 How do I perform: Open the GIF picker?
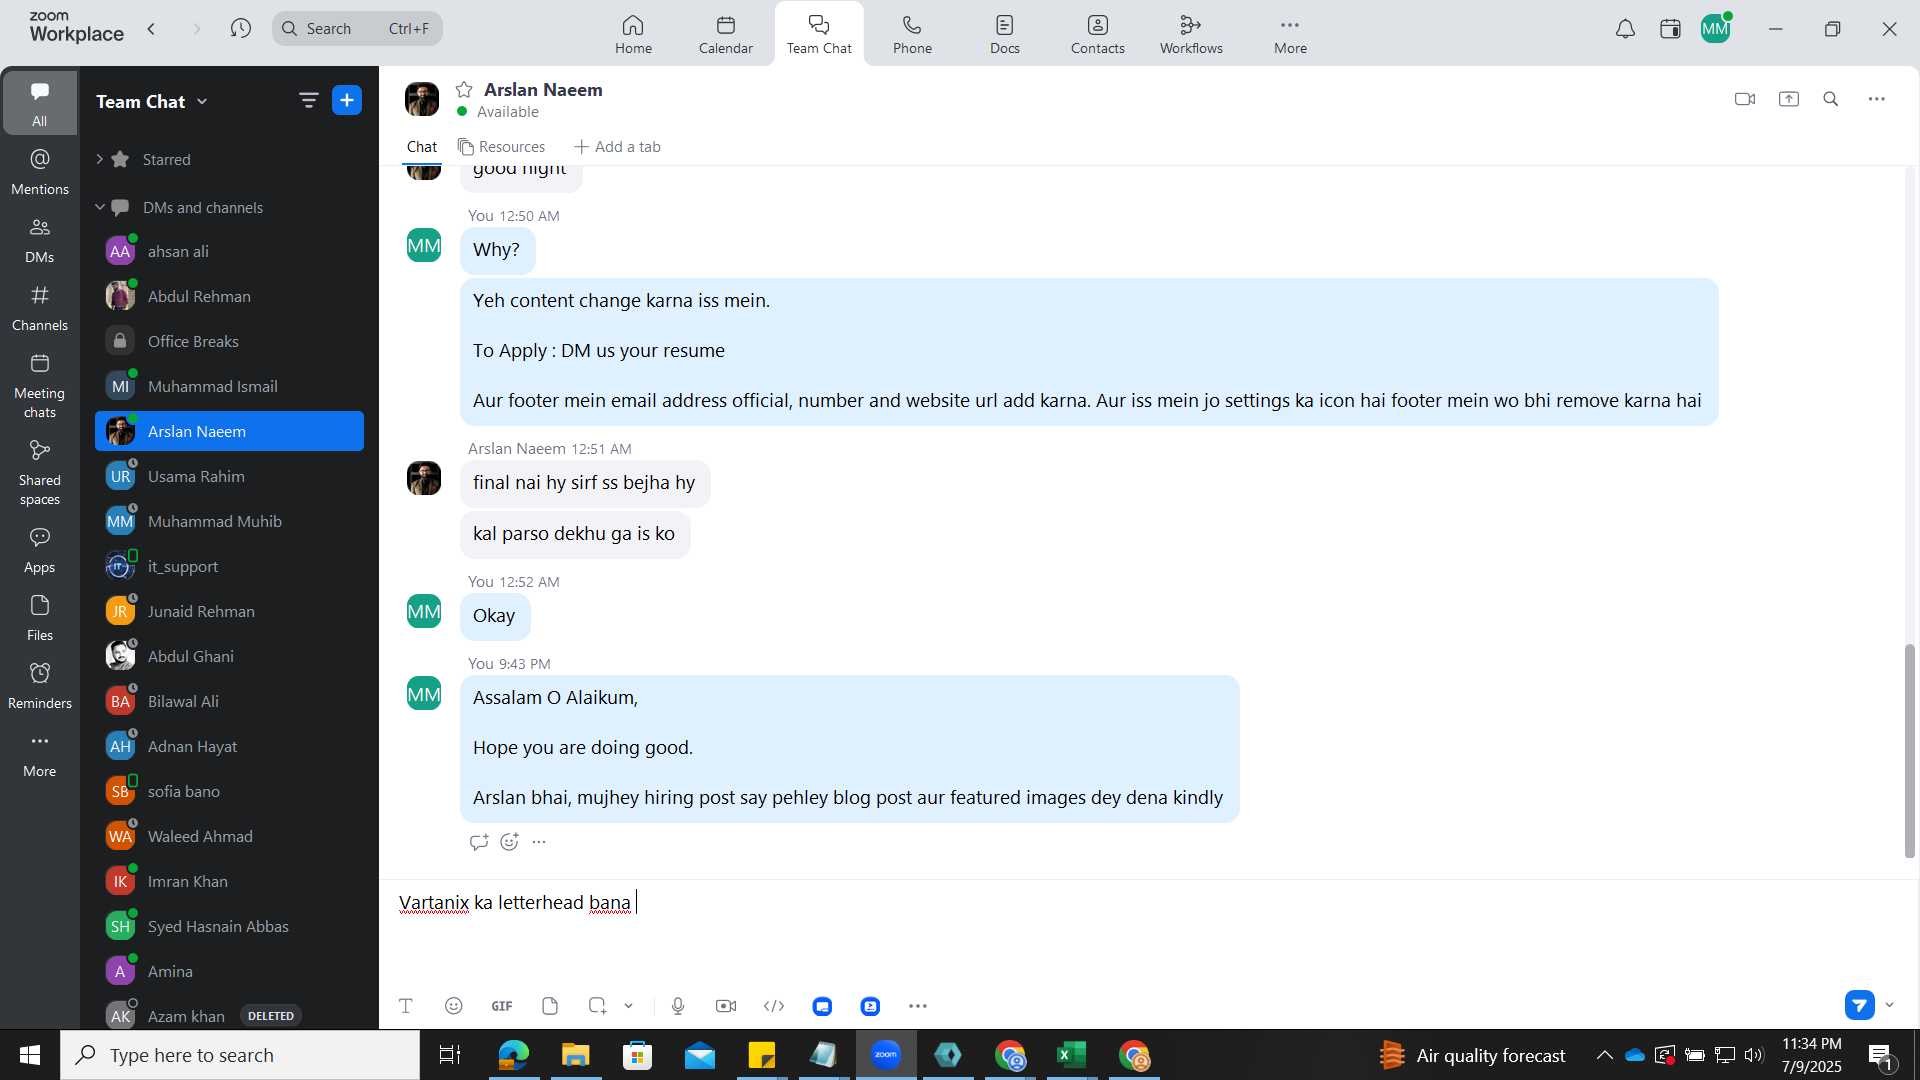502,1006
